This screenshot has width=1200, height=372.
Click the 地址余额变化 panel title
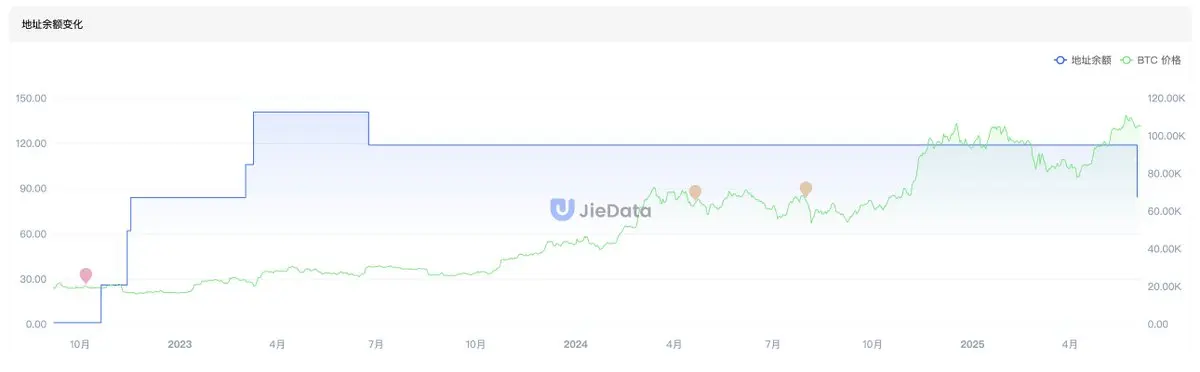(53, 24)
